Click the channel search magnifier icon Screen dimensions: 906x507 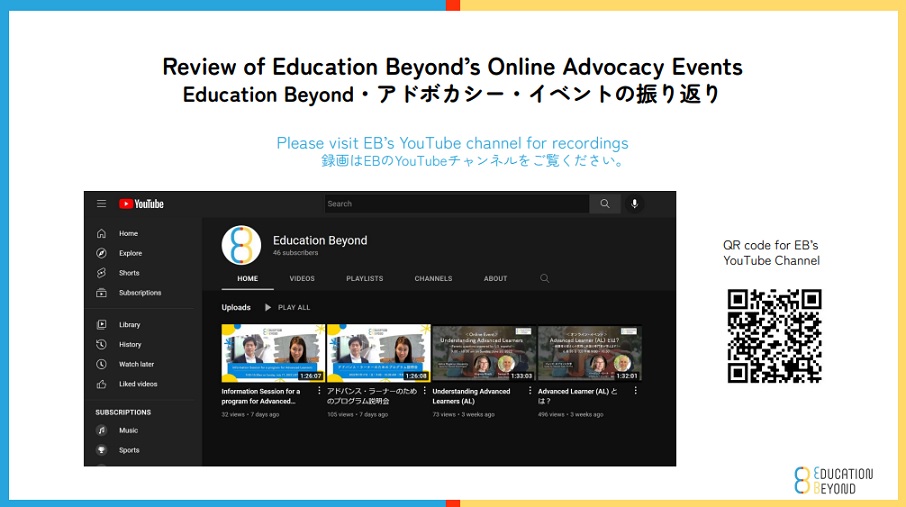(544, 279)
